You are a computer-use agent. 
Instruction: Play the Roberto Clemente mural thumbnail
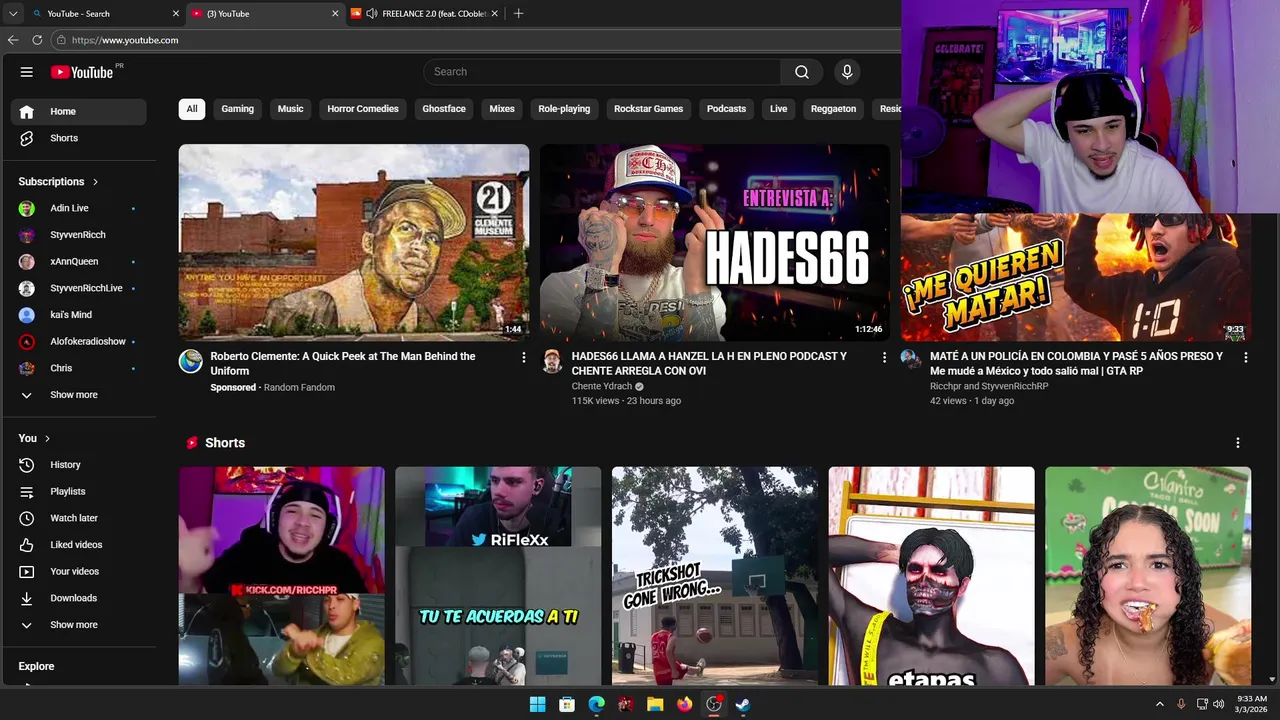354,242
